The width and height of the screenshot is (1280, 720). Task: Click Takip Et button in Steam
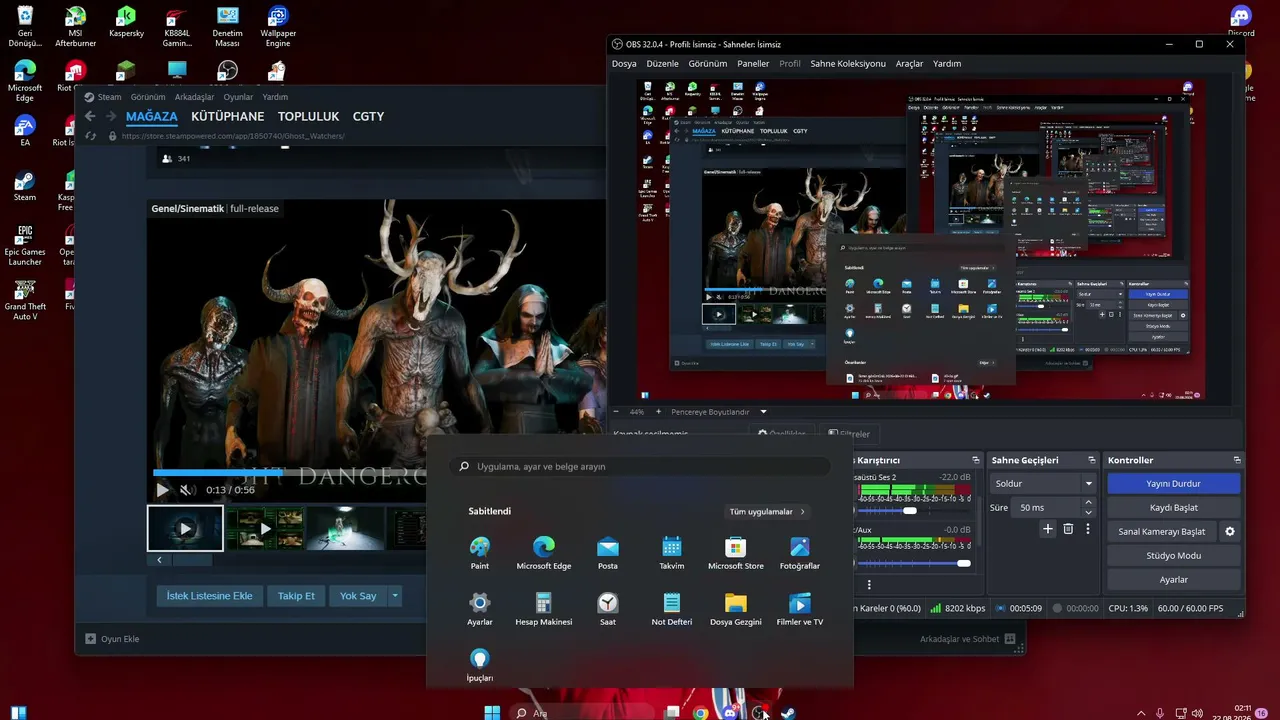click(x=296, y=596)
